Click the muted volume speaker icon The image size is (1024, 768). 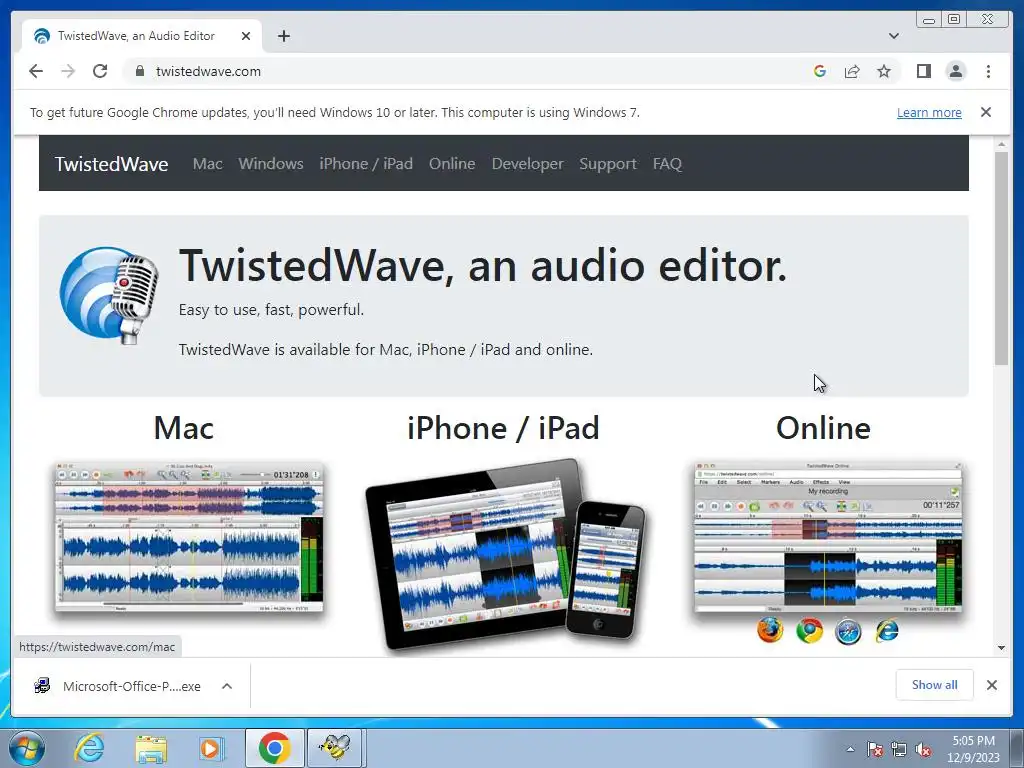click(923, 750)
